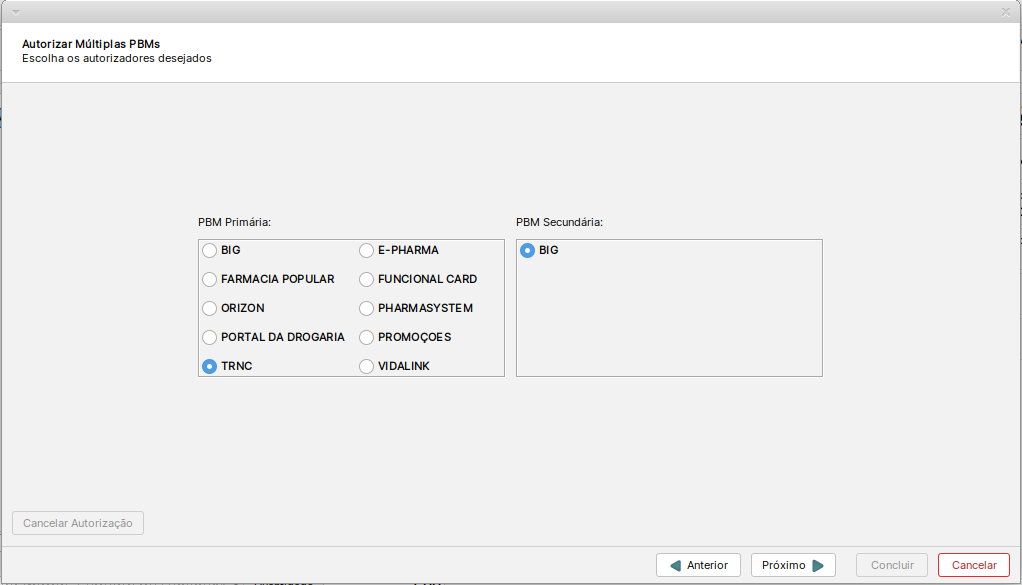This screenshot has width=1022, height=585.
Task: Advance with the Próximo button
Action: [x=793, y=565]
